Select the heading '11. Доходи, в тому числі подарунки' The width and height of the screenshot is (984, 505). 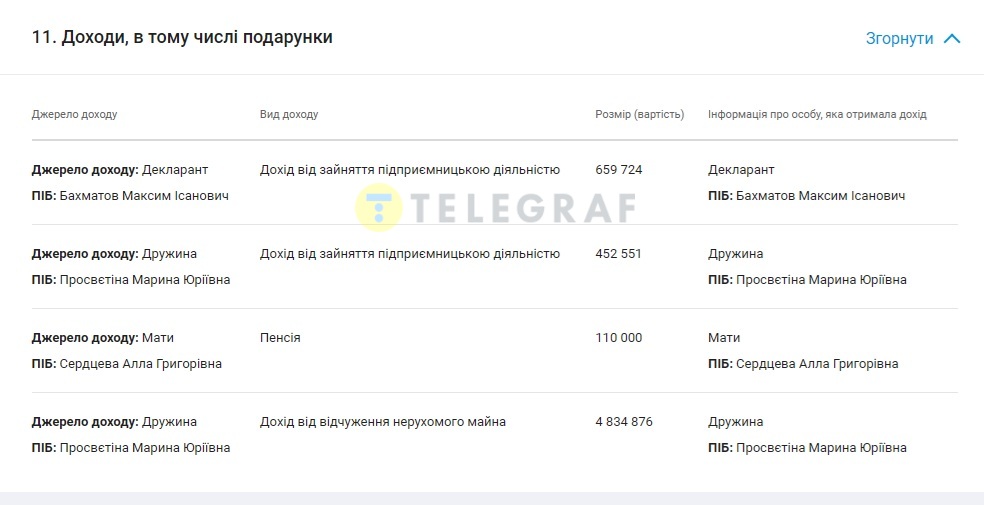(182, 37)
